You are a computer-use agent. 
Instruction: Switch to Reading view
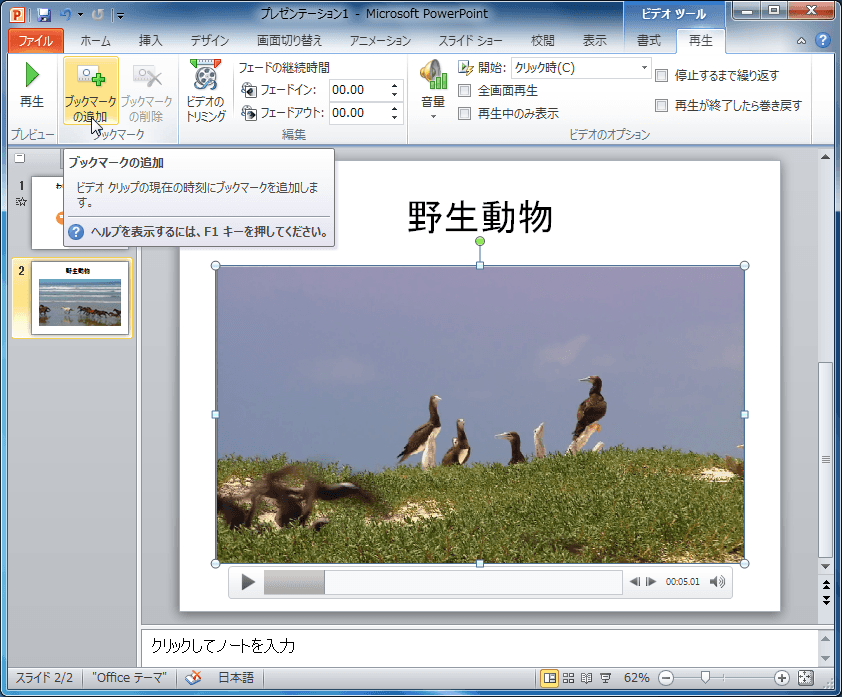coord(586,678)
